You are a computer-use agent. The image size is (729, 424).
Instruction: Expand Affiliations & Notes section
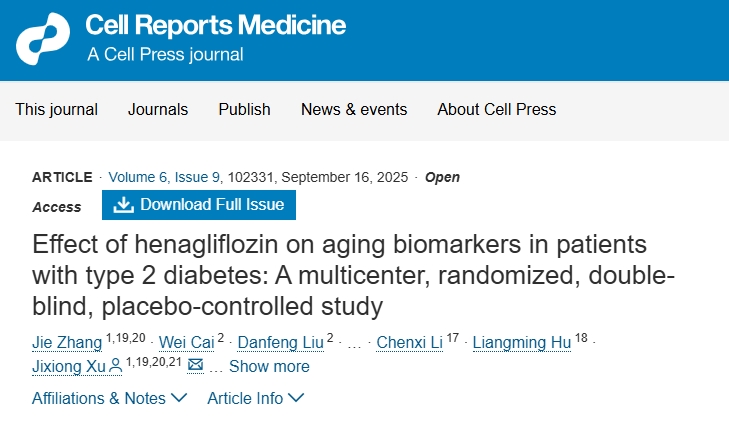109,398
